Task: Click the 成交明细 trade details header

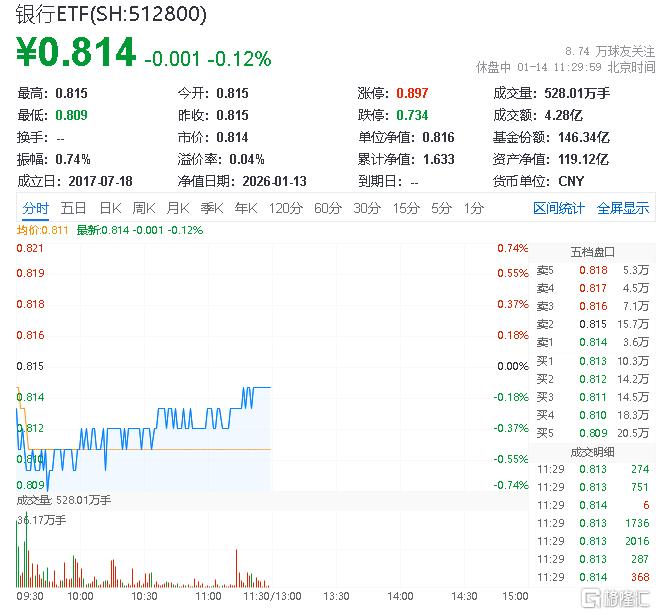Action: click(592, 452)
